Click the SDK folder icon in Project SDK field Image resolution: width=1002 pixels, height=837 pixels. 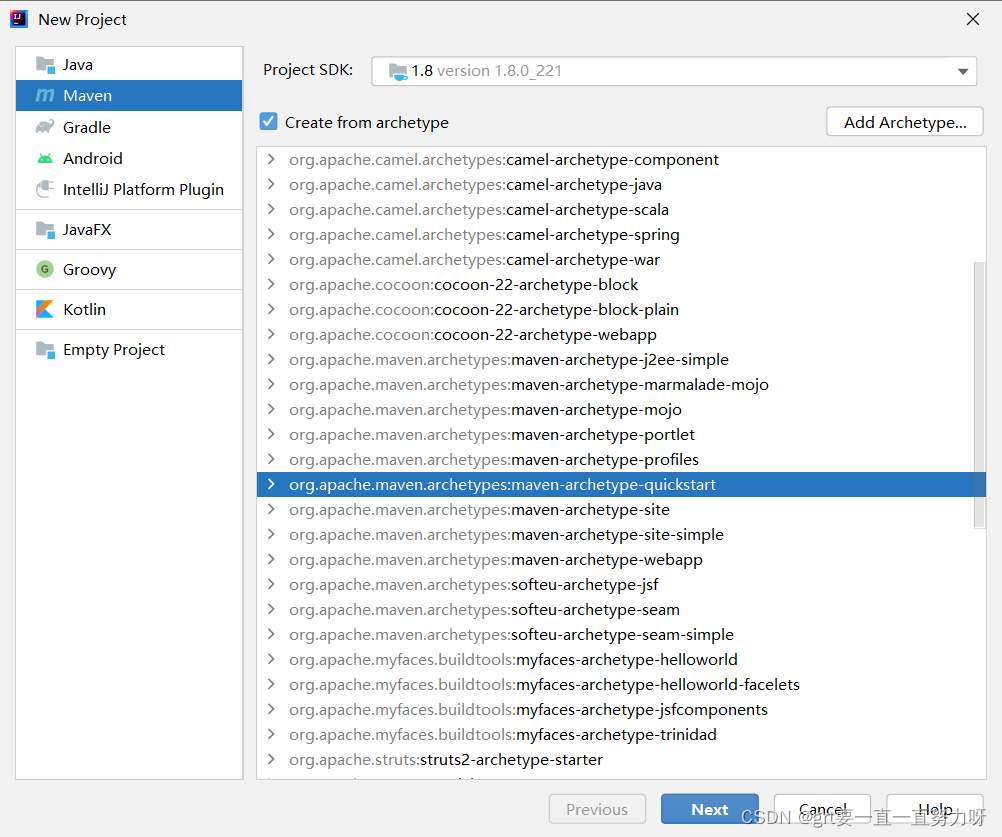[x=397, y=71]
